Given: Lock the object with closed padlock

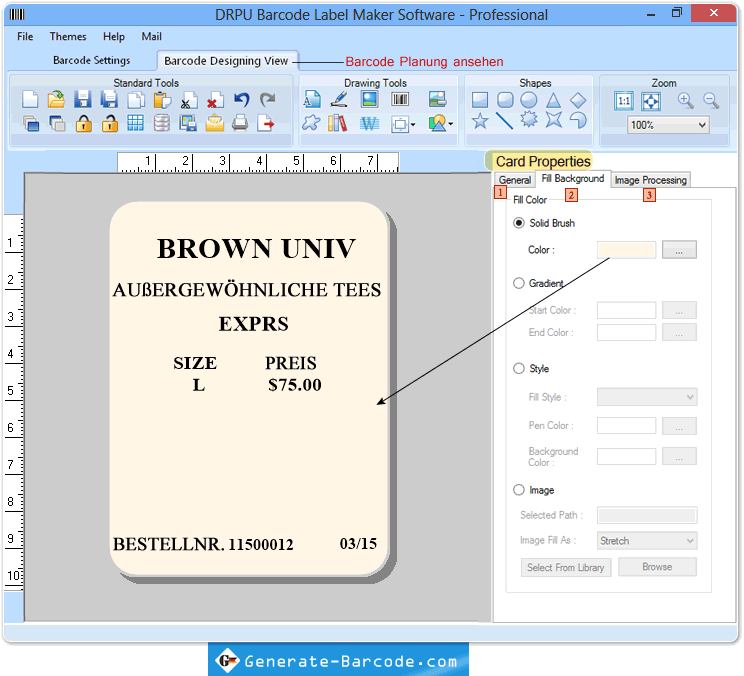Looking at the screenshot, I should (84, 123).
